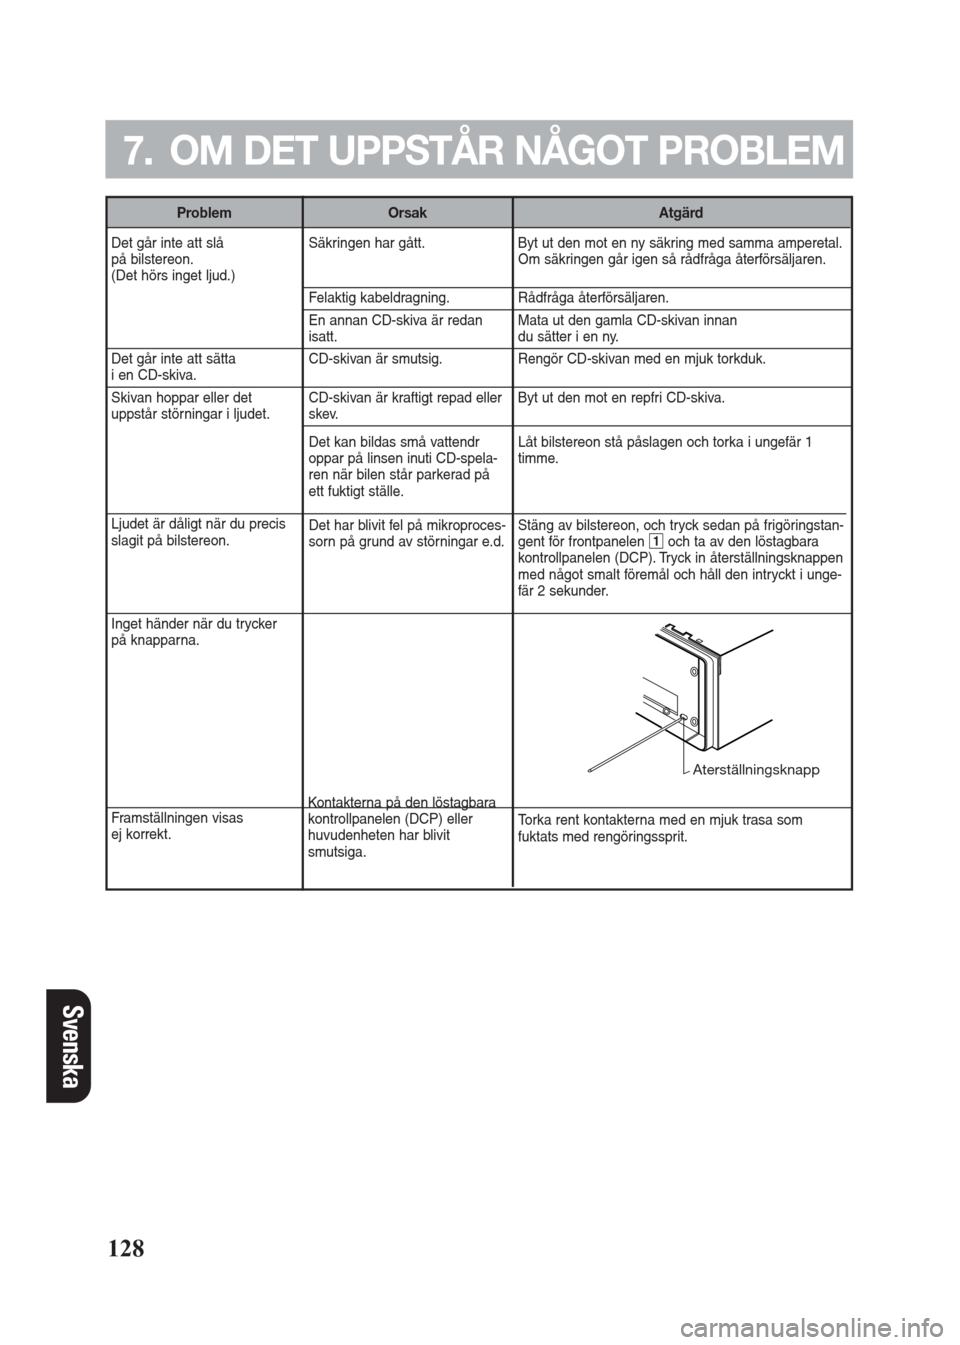
Task: Click the Svenska language side tab
Action: [69, 1045]
